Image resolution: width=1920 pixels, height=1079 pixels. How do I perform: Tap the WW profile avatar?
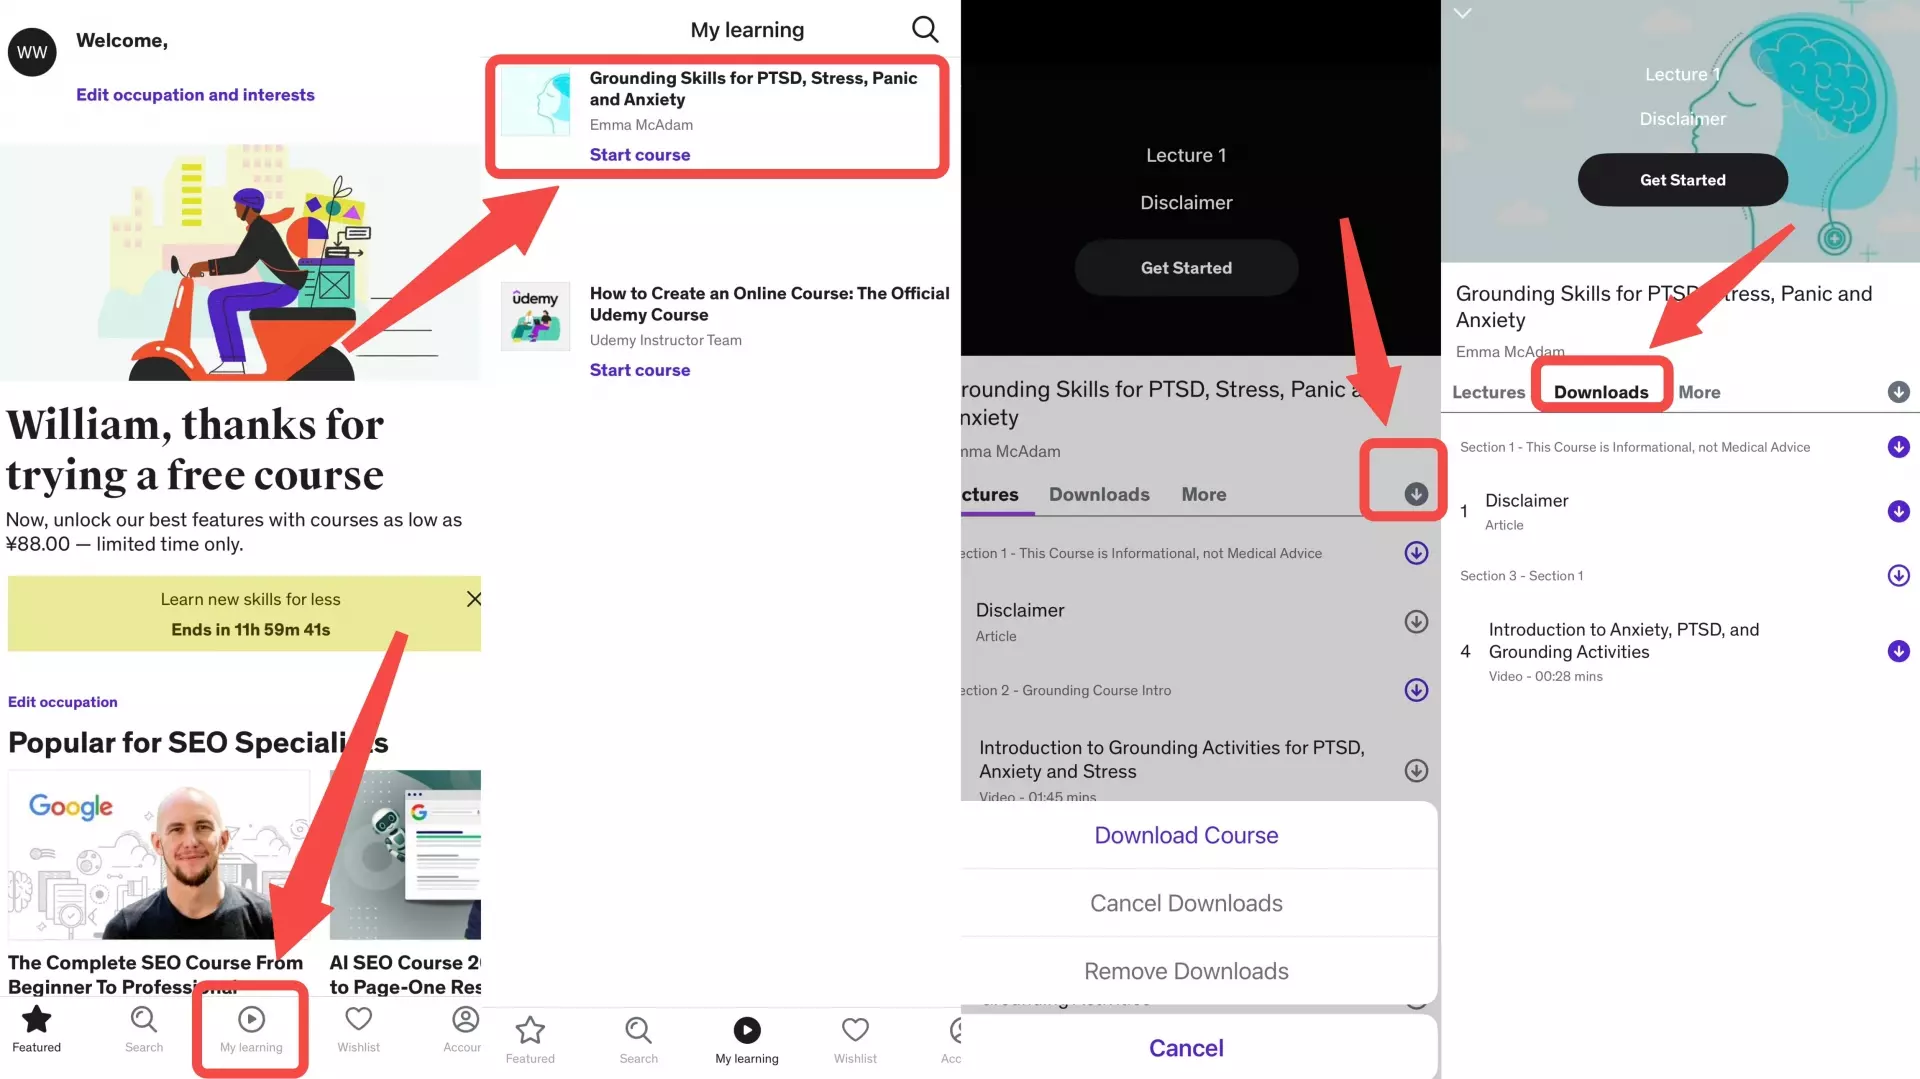pos(32,52)
